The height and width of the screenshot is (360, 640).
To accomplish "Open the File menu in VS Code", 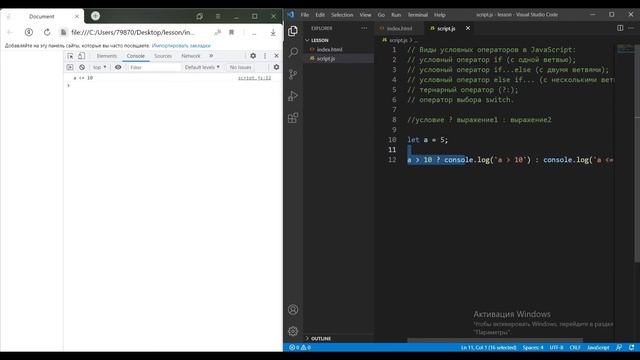I will tap(305, 15).
